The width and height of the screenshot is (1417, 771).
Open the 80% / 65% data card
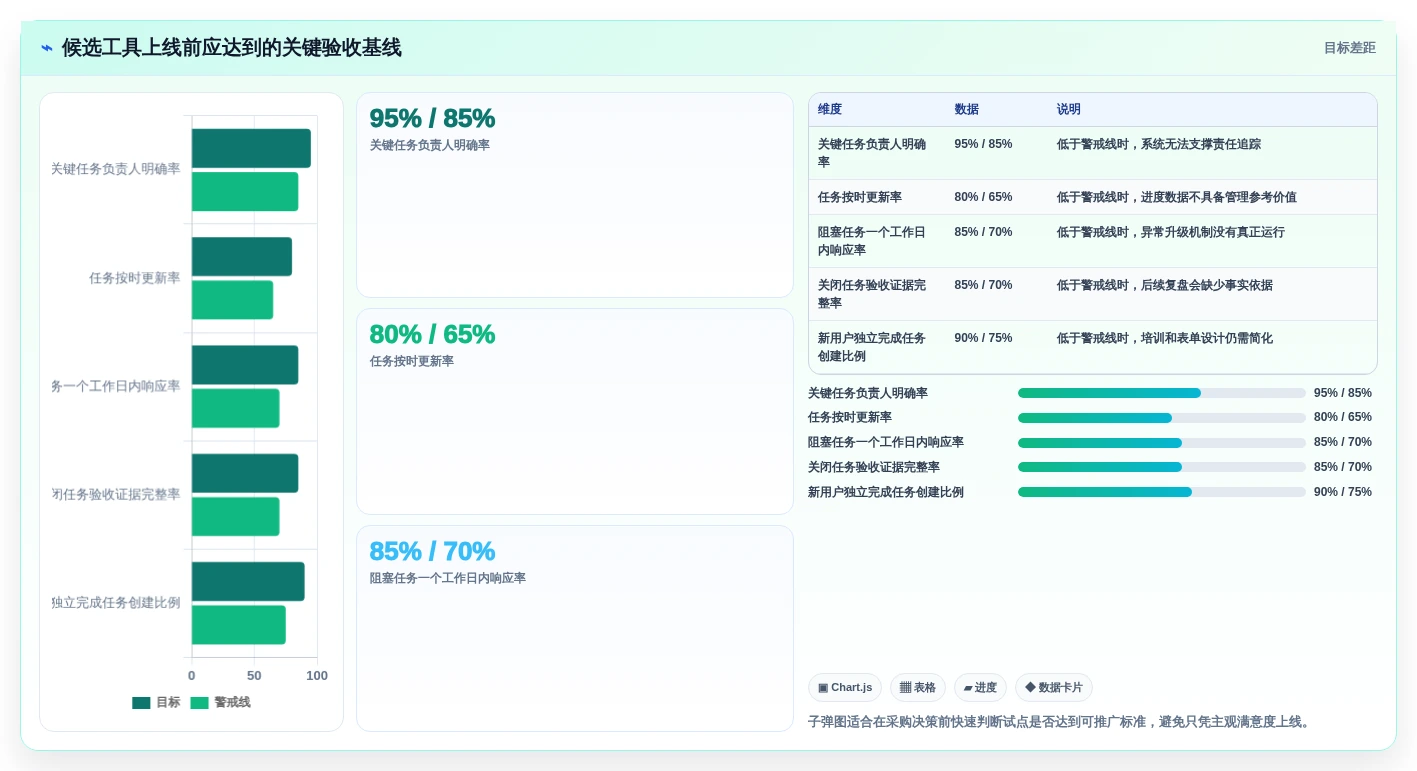(x=575, y=411)
